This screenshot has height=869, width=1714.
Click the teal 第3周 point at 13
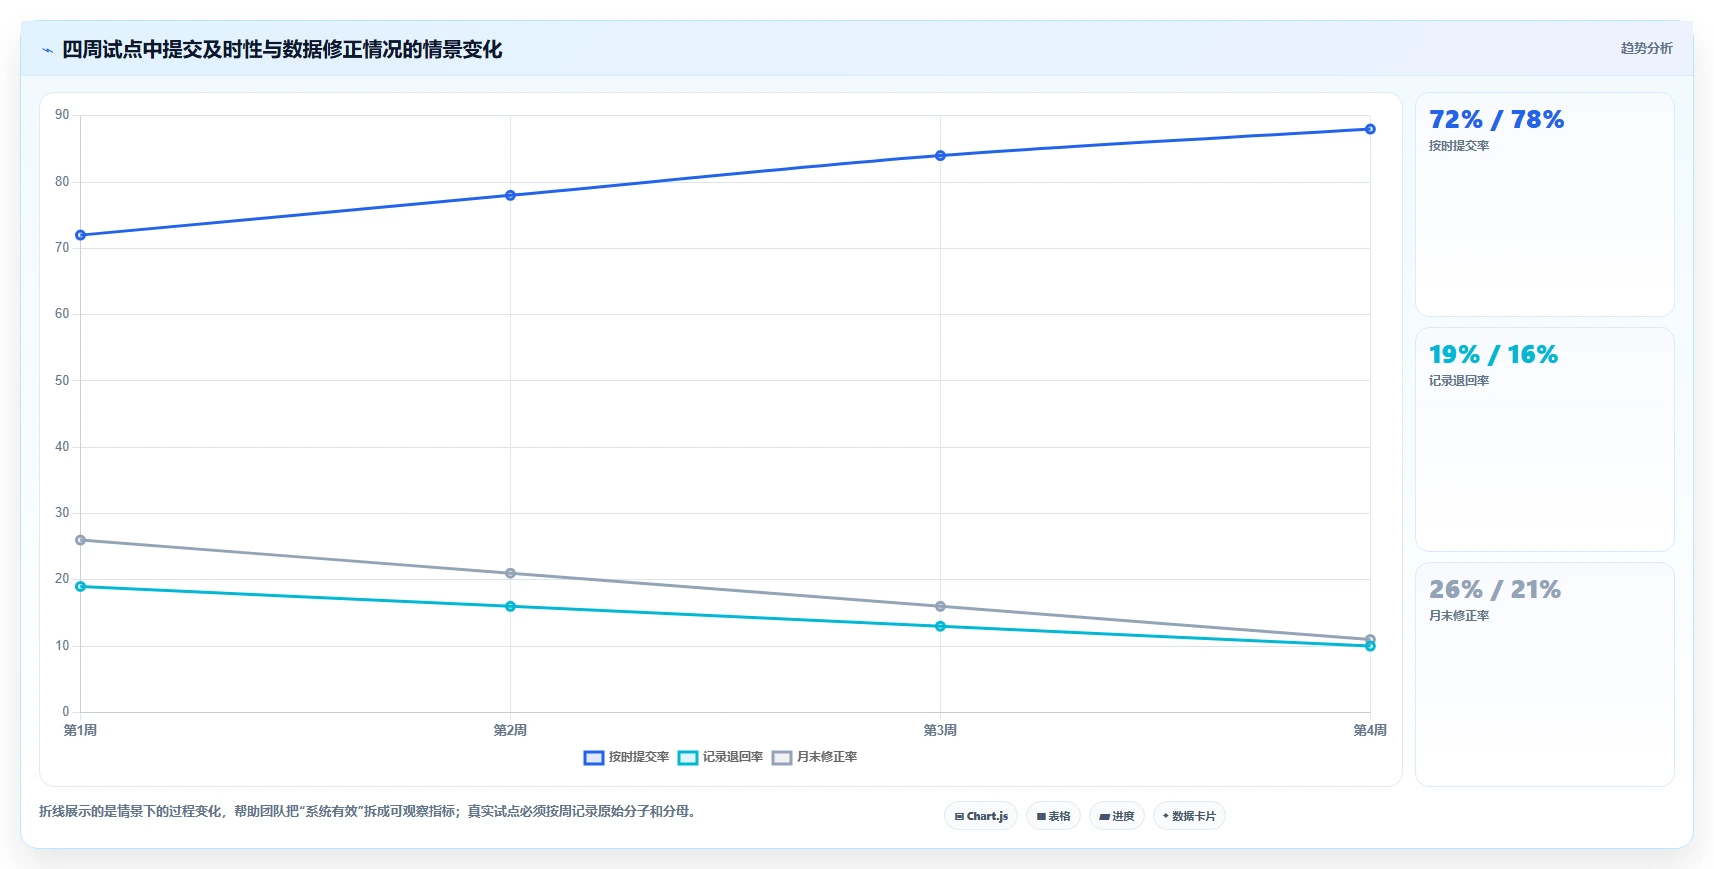pos(940,626)
